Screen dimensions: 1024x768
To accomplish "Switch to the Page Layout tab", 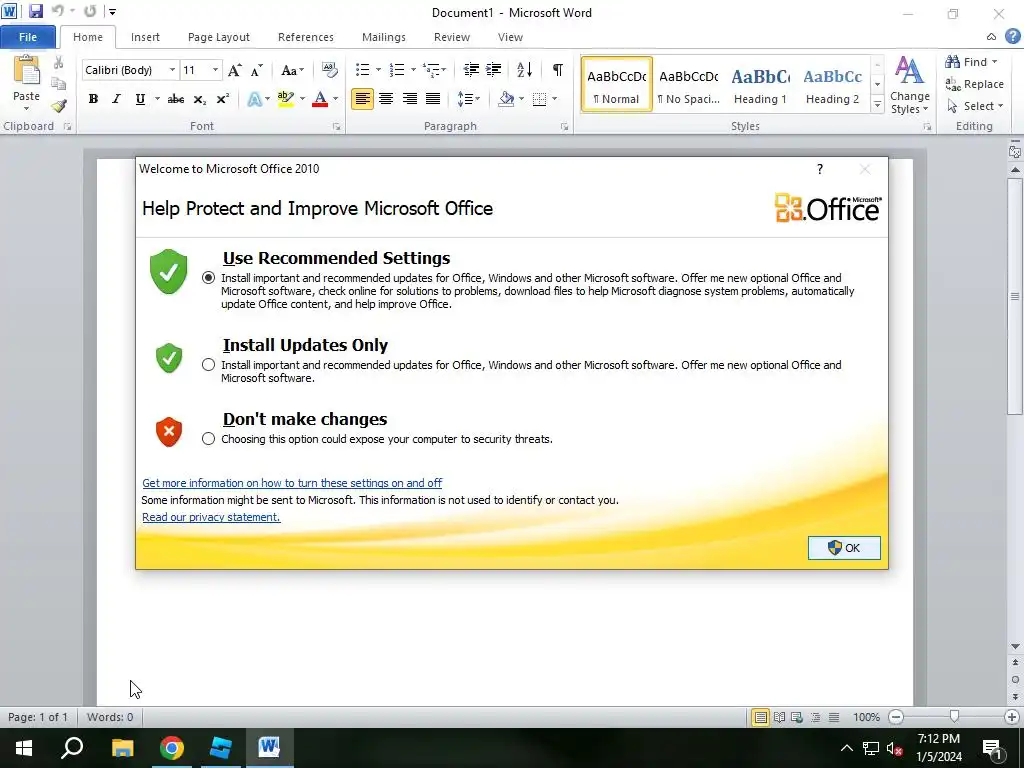I will point(219,37).
